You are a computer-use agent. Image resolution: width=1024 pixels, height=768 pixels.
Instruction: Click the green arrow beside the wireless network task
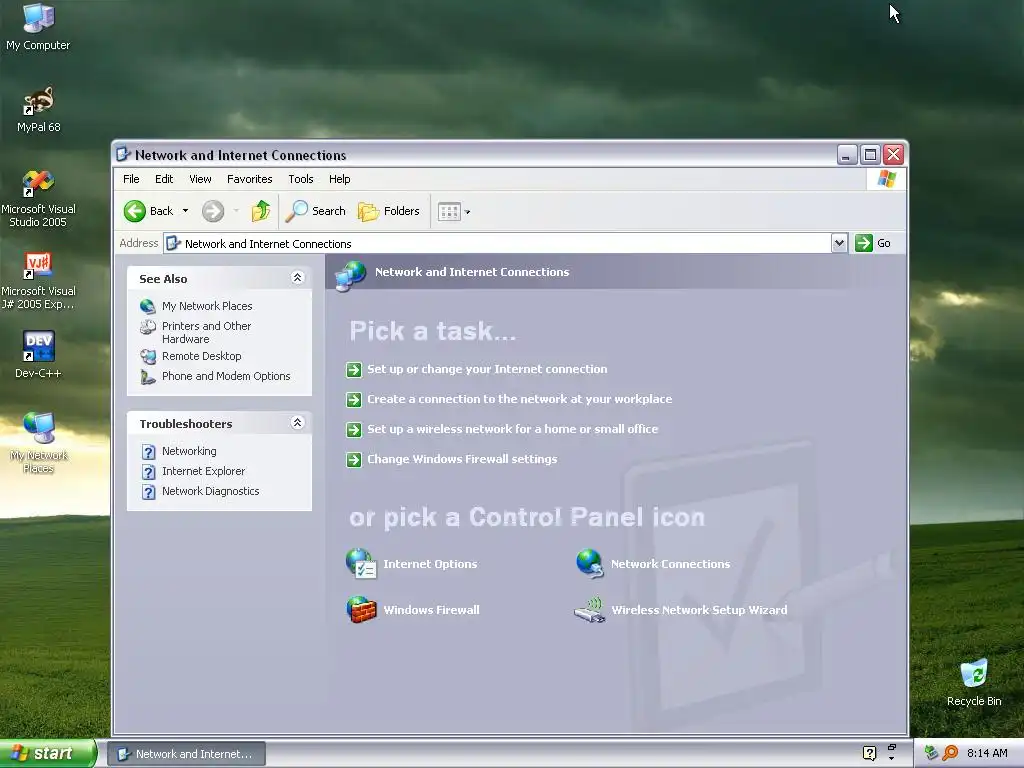353,430
